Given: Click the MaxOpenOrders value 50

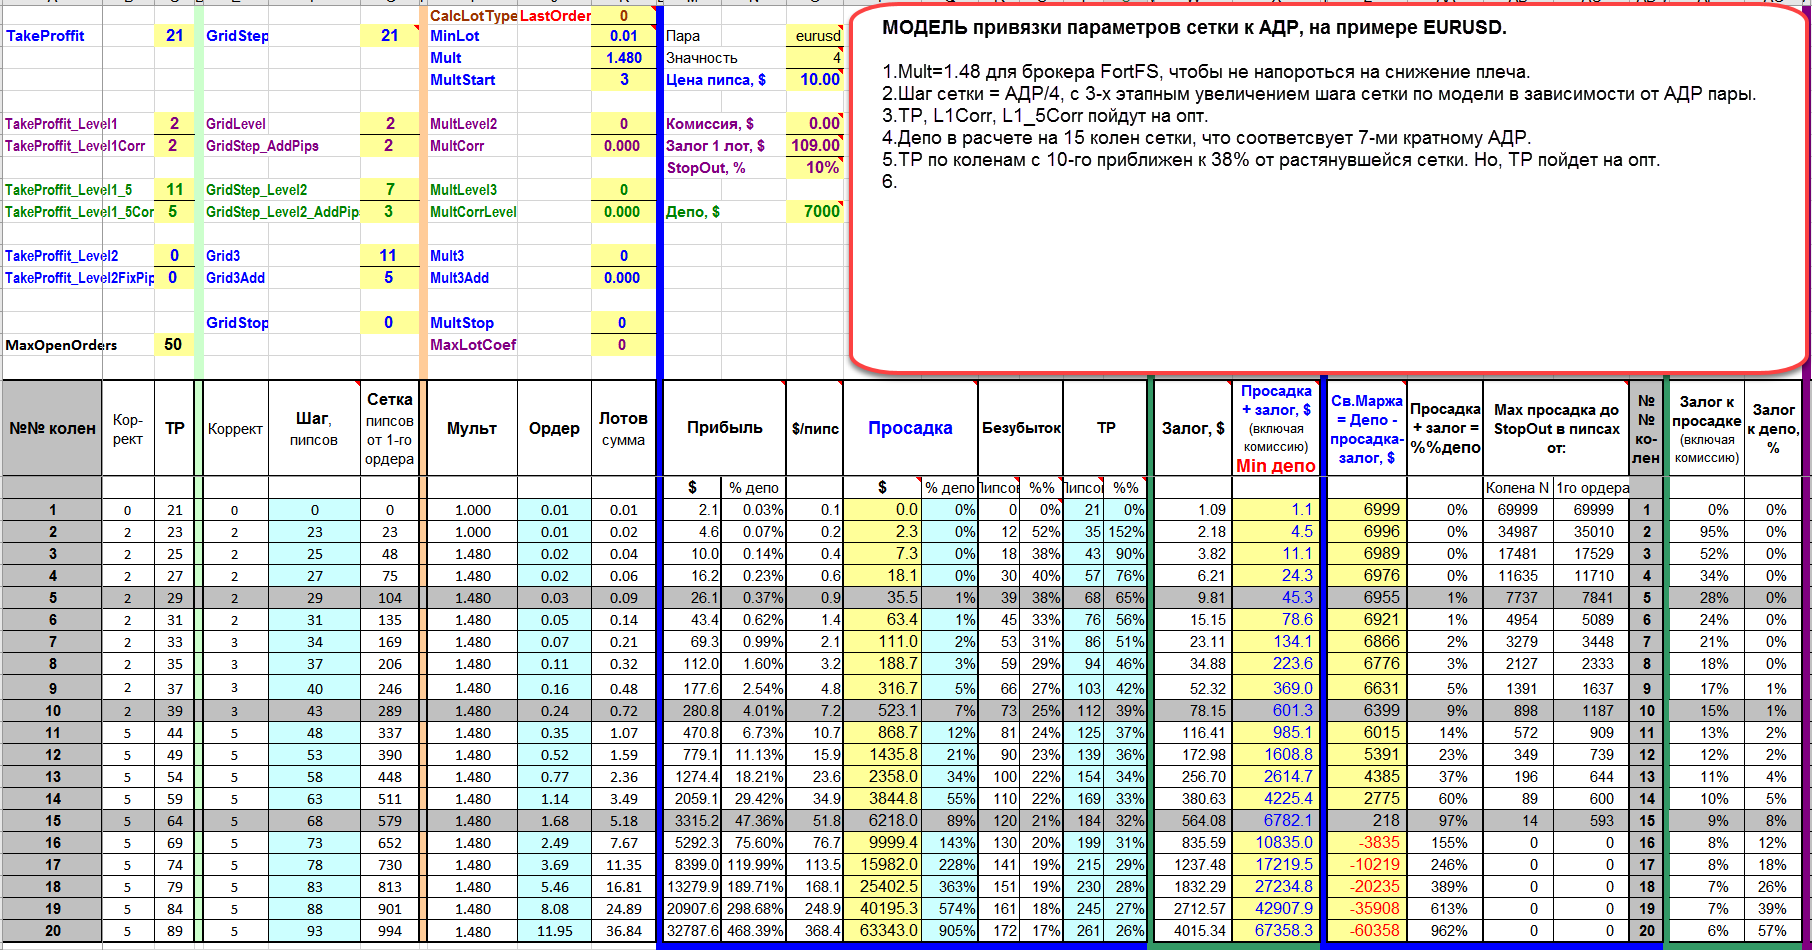Looking at the screenshot, I should coord(175,345).
